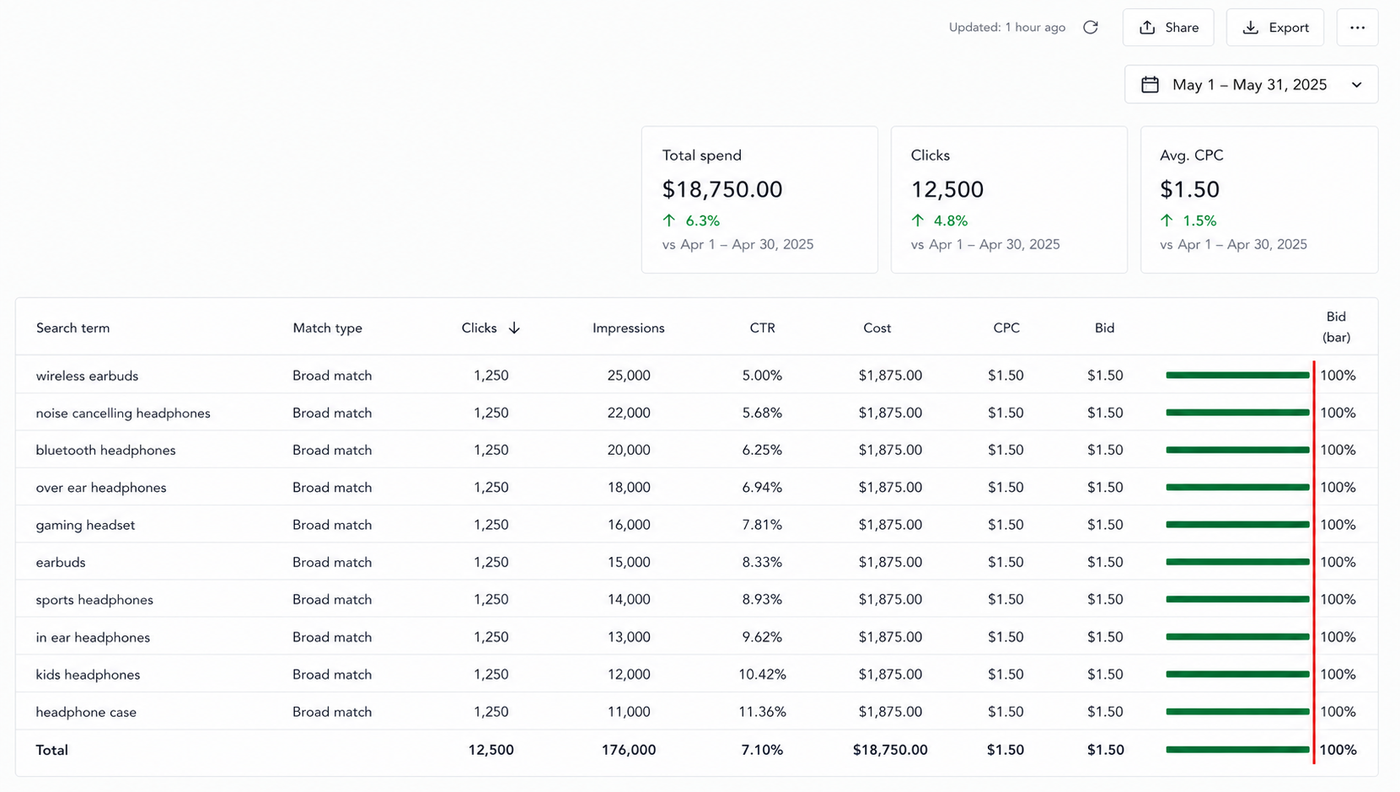1400x792 pixels.
Task: Click the Export button
Action: coord(1275,28)
